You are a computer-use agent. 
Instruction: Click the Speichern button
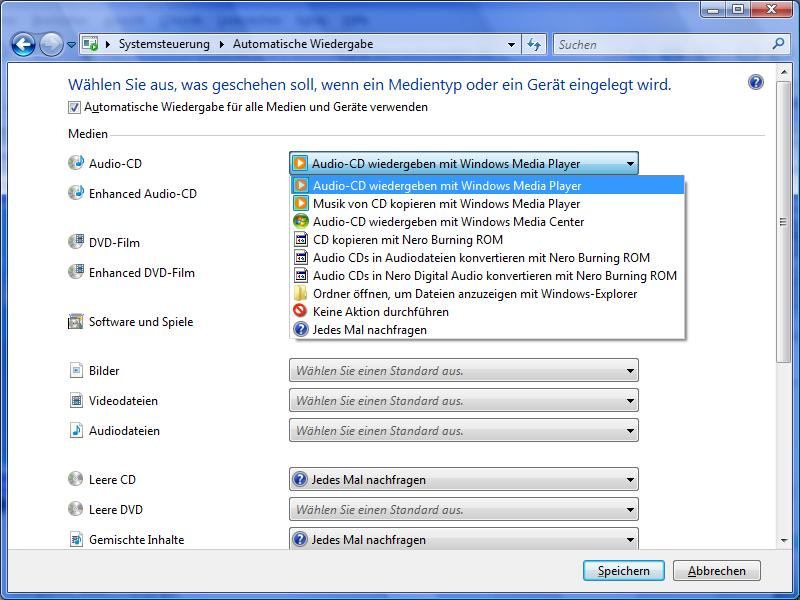coord(623,570)
